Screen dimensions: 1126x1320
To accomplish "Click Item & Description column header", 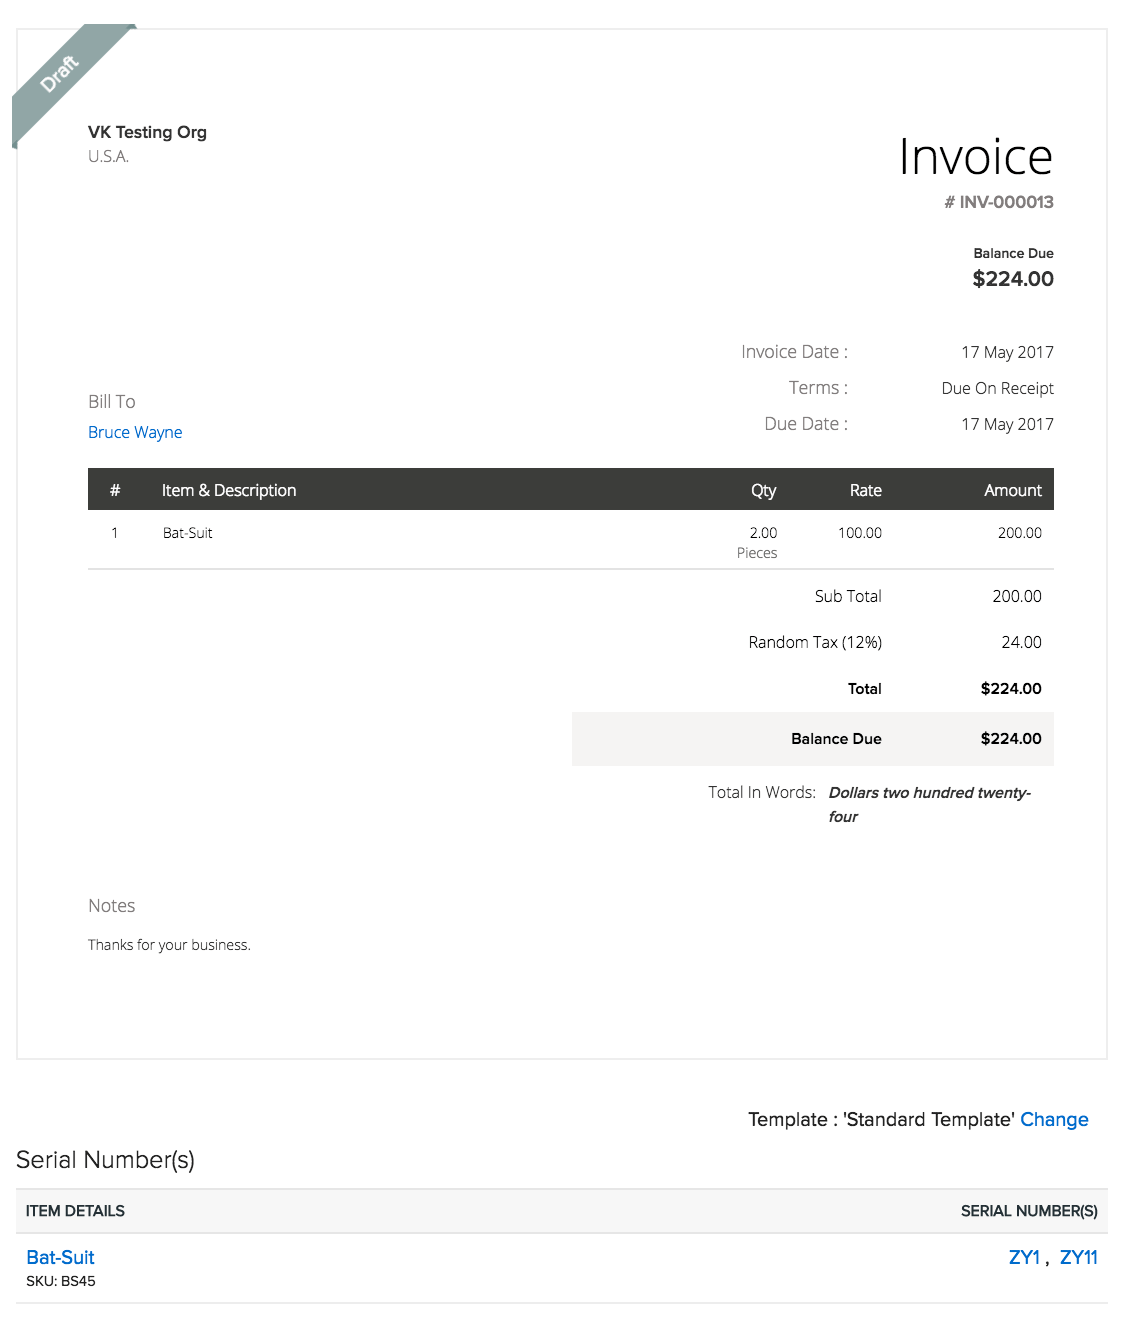I will click(x=229, y=490).
